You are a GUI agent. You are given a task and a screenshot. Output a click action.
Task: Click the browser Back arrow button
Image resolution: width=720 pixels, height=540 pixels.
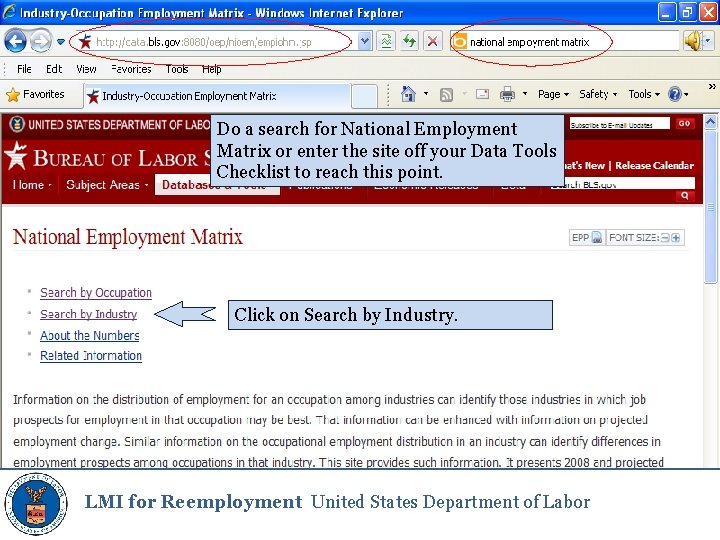[x=15, y=42]
